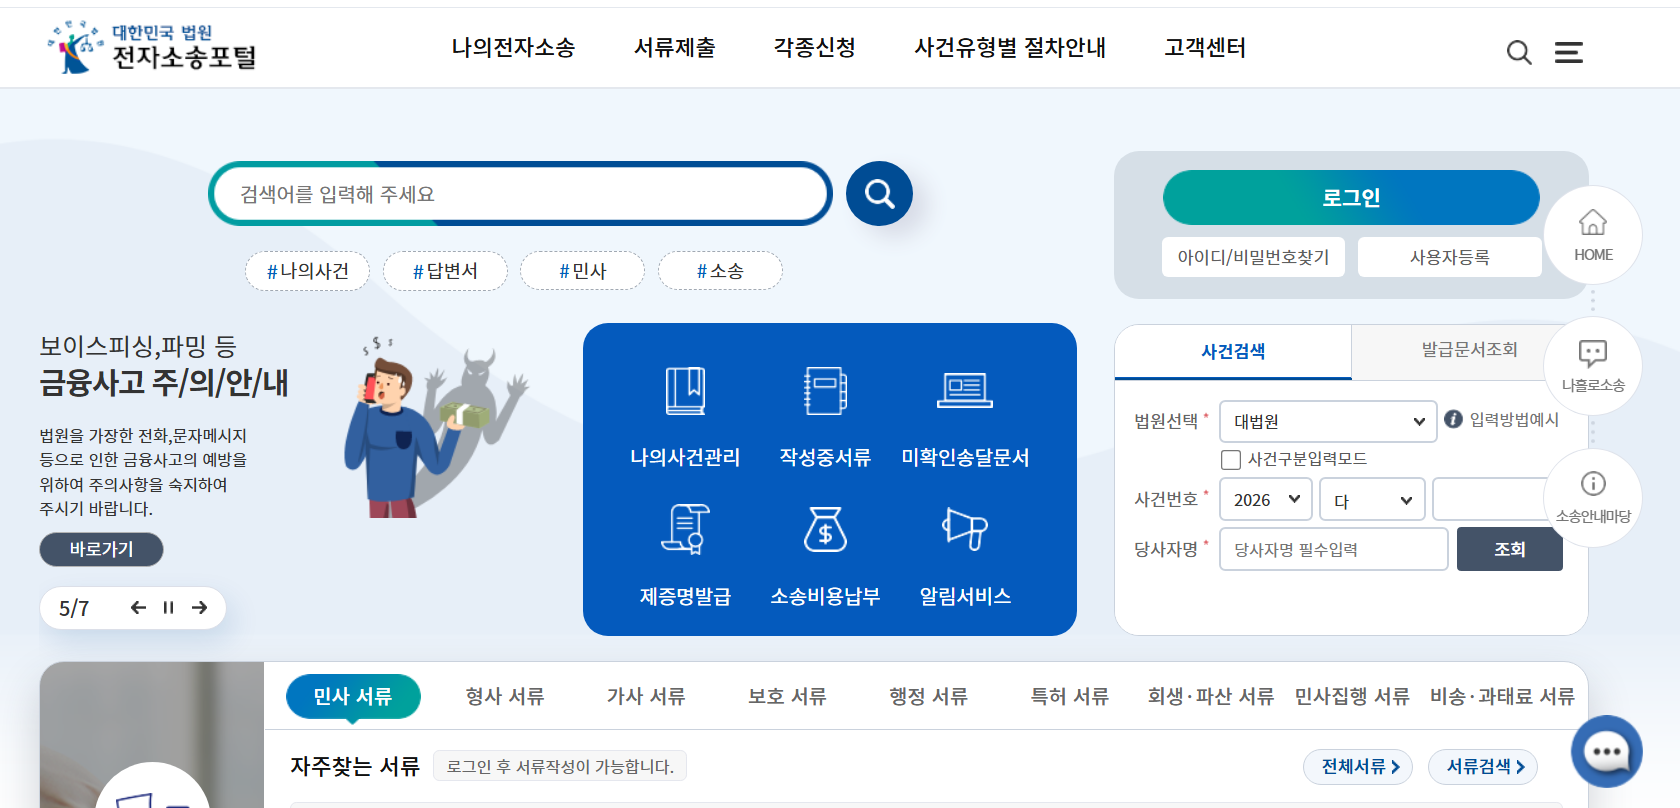Open 소송비용납부 icon tile
Image resolution: width=1680 pixels, height=808 pixels.
(825, 556)
